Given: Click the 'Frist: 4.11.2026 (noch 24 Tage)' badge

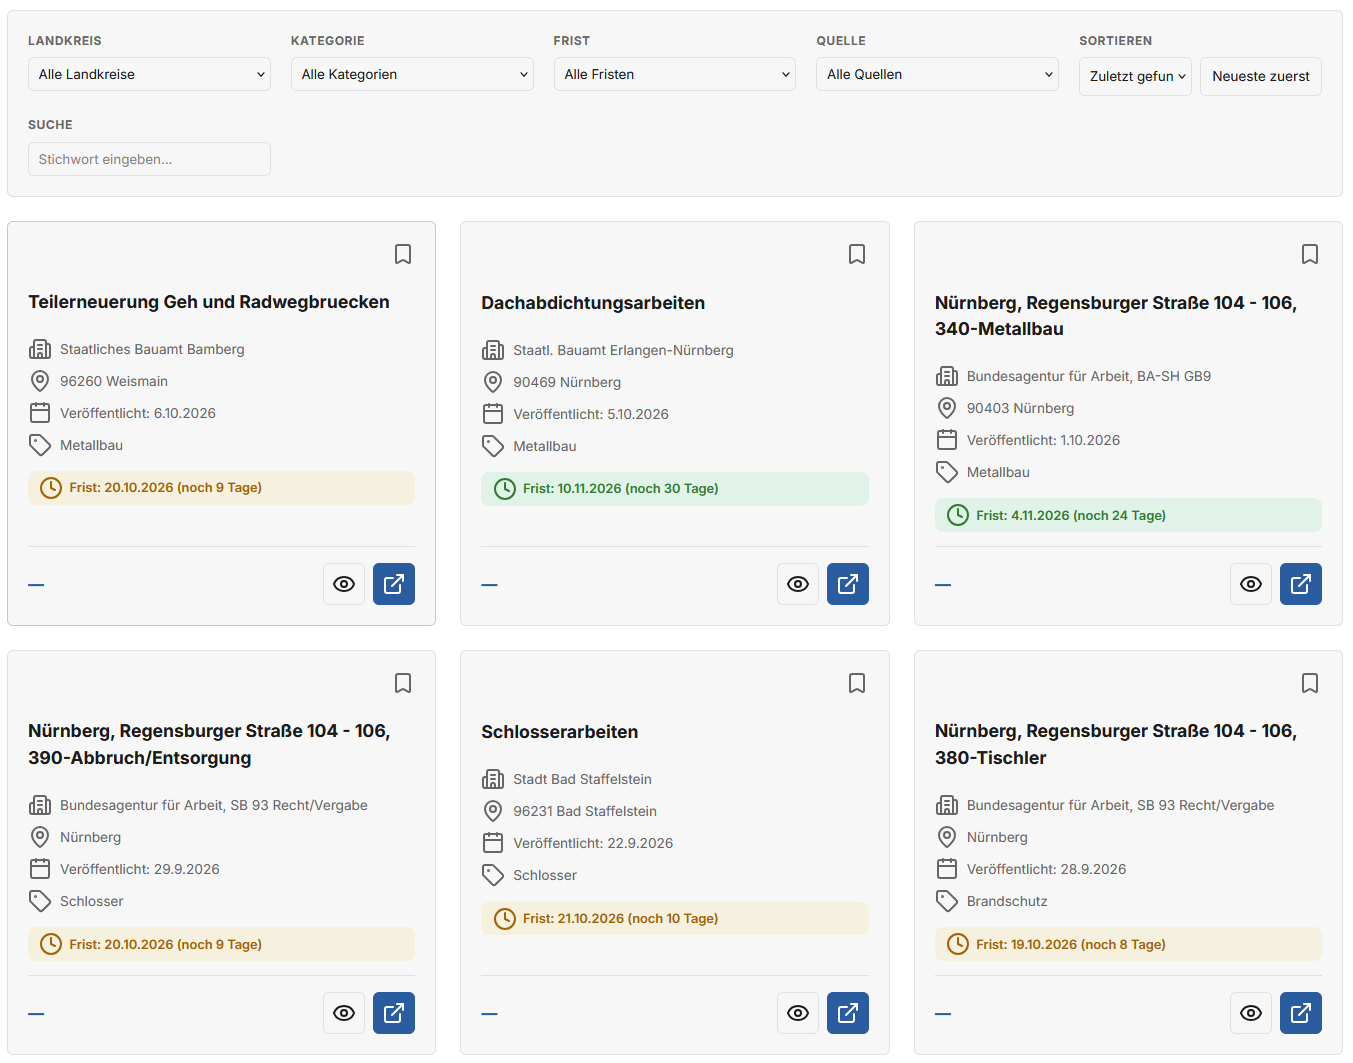Looking at the screenshot, I should [x=1128, y=515].
